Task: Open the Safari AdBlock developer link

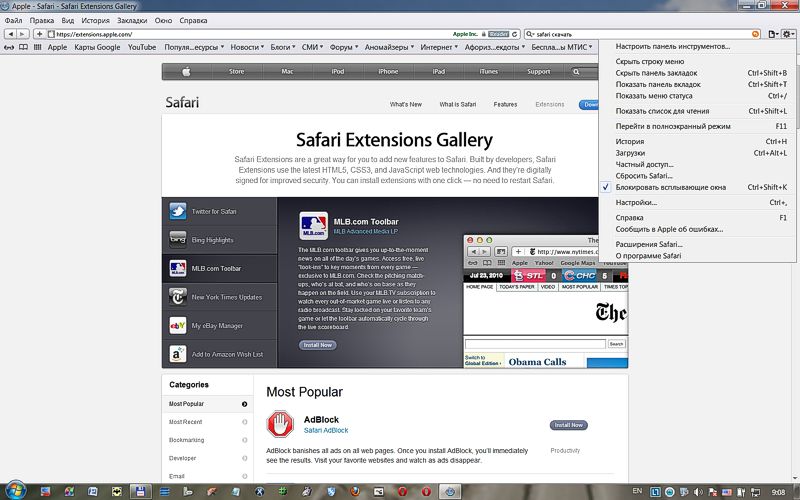Action: tap(326, 431)
